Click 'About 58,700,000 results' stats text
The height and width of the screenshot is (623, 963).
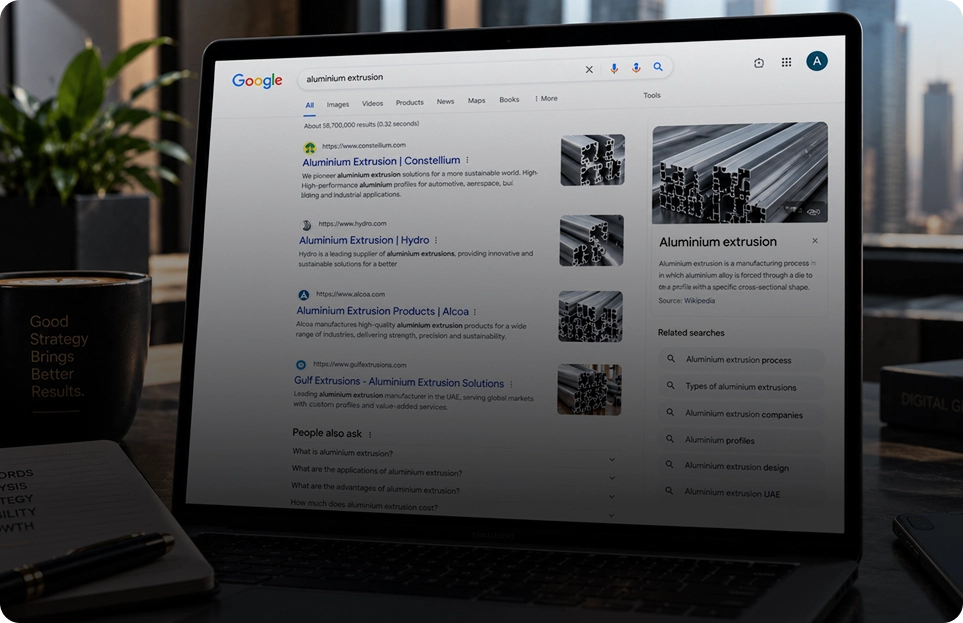(x=361, y=125)
